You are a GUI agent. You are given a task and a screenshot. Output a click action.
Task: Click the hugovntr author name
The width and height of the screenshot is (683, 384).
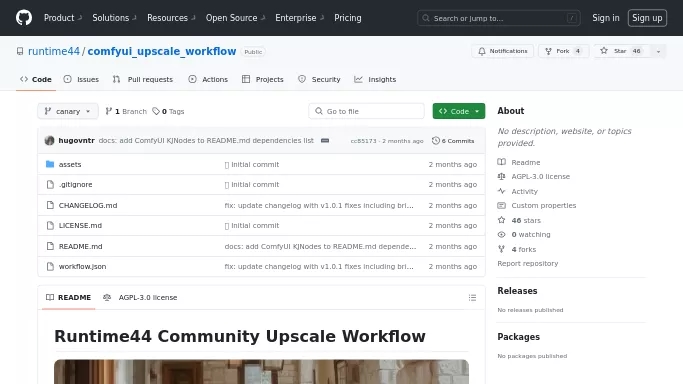[x=76, y=141]
